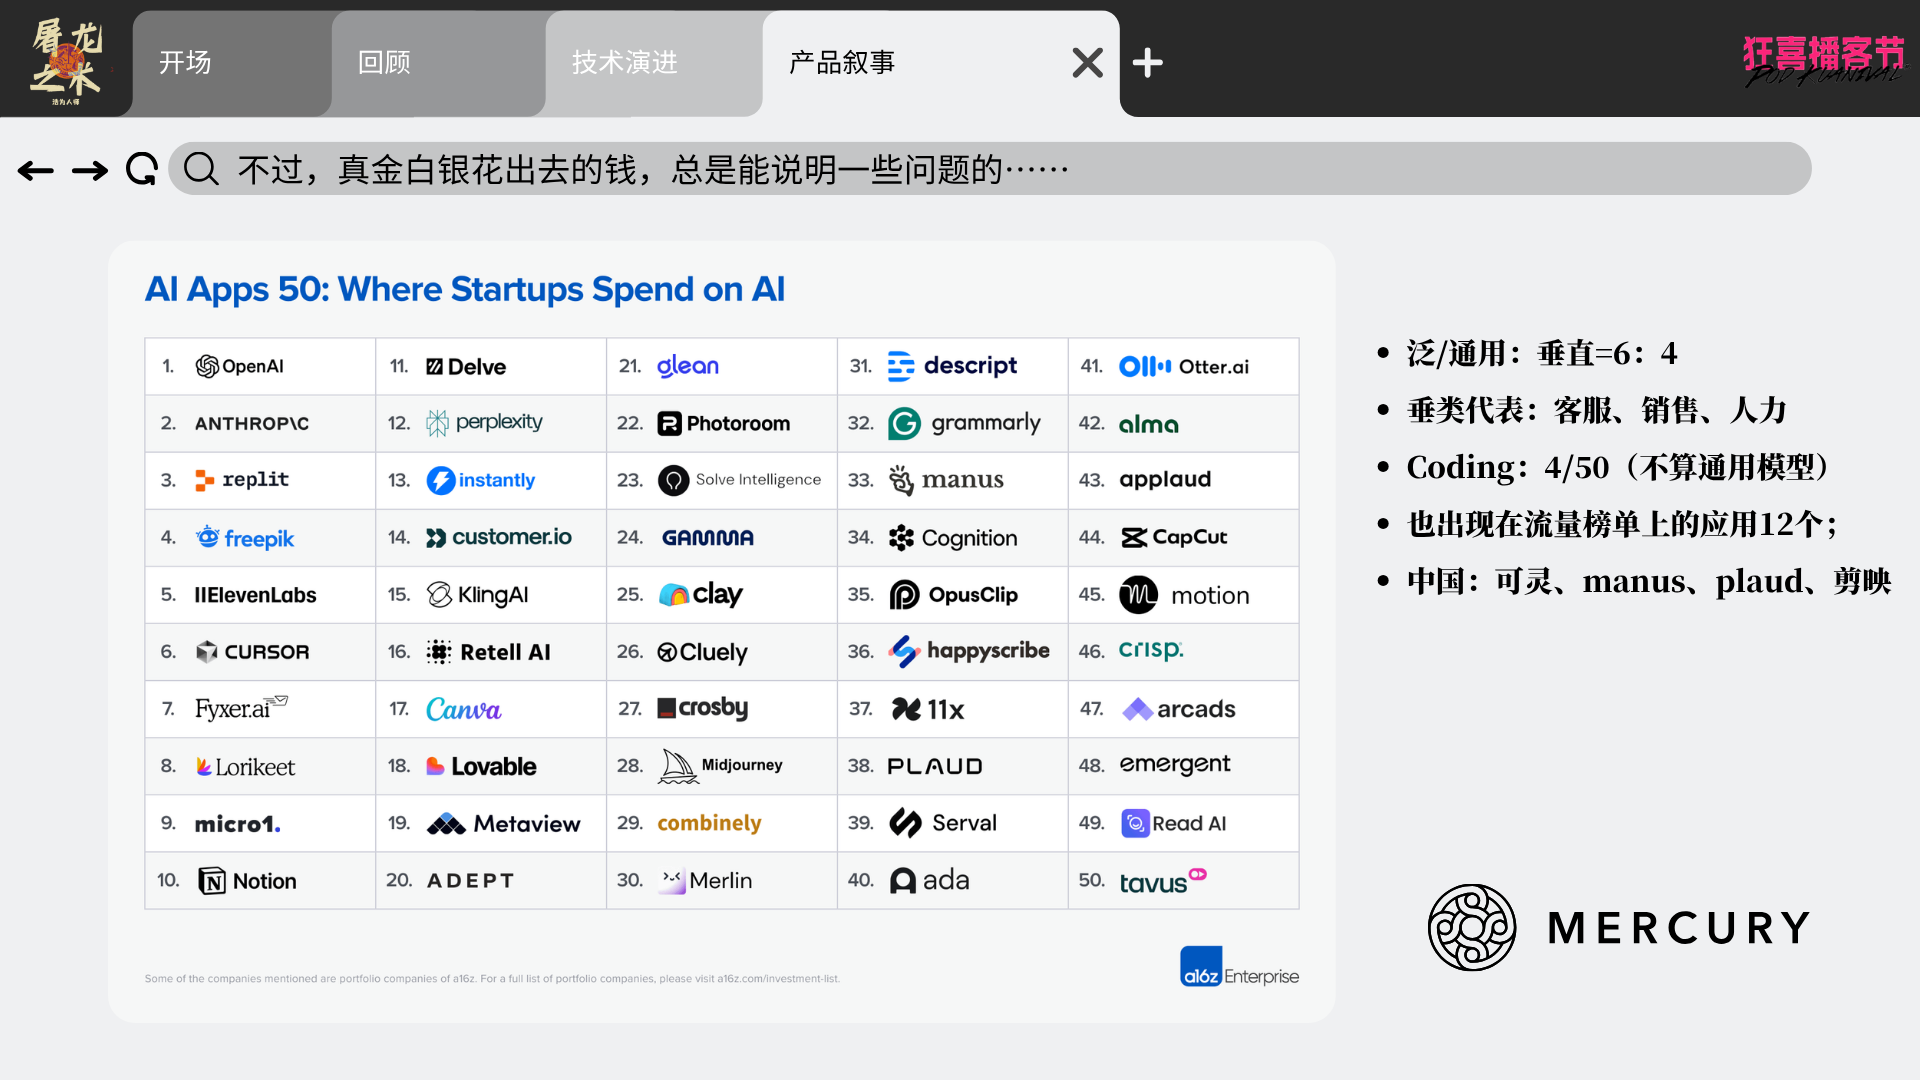Select the Notion logo at rank 10
Viewport: 1920px width, 1080px height.
click(248, 881)
